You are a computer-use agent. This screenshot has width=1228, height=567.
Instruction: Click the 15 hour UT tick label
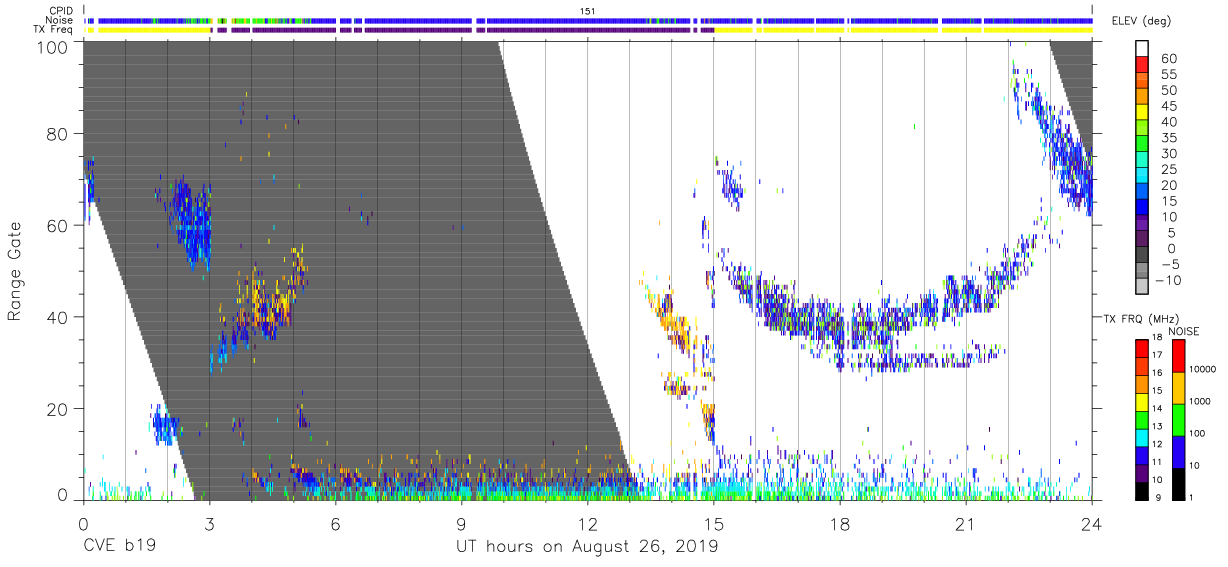coord(714,524)
